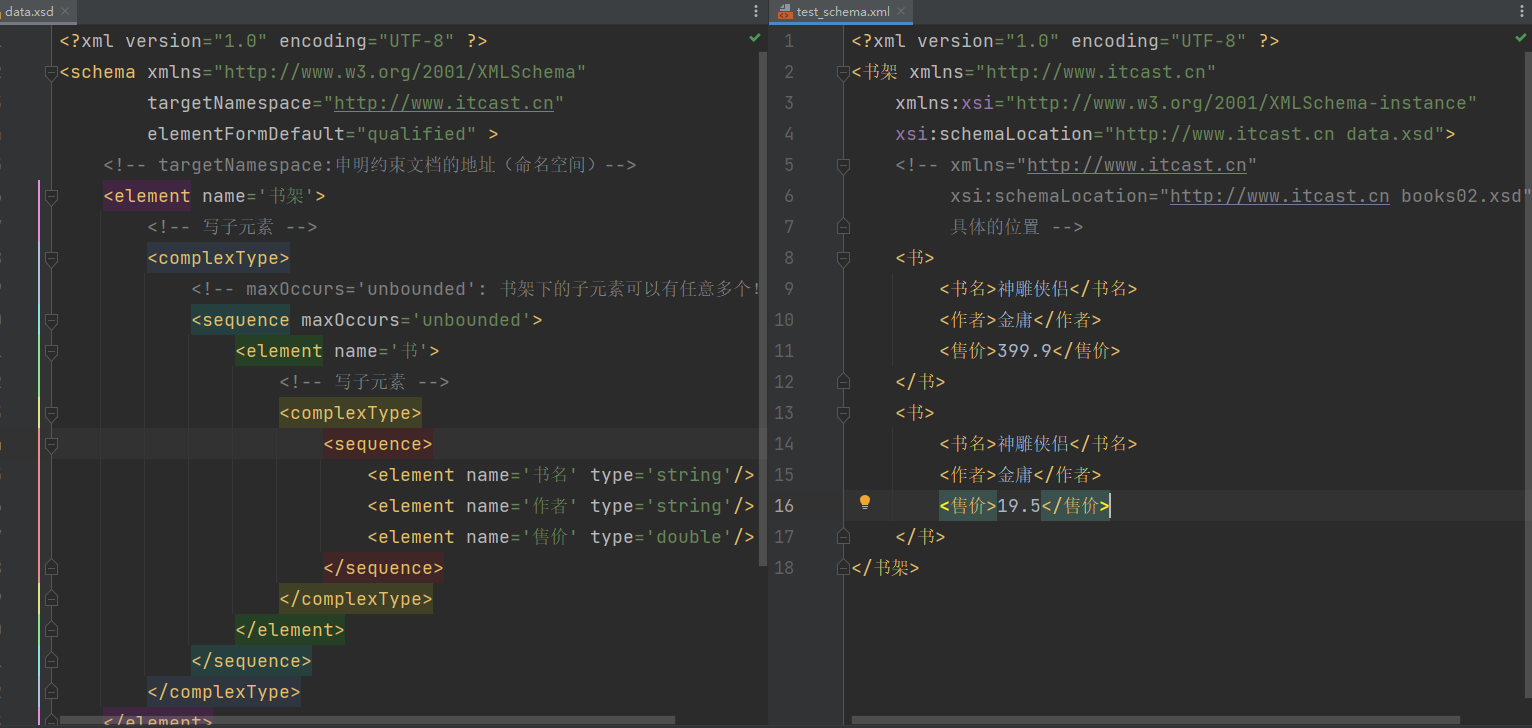Image resolution: width=1532 pixels, height=728 pixels.
Task: Switch to the test_schema.xml tab
Action: point(843,12)
